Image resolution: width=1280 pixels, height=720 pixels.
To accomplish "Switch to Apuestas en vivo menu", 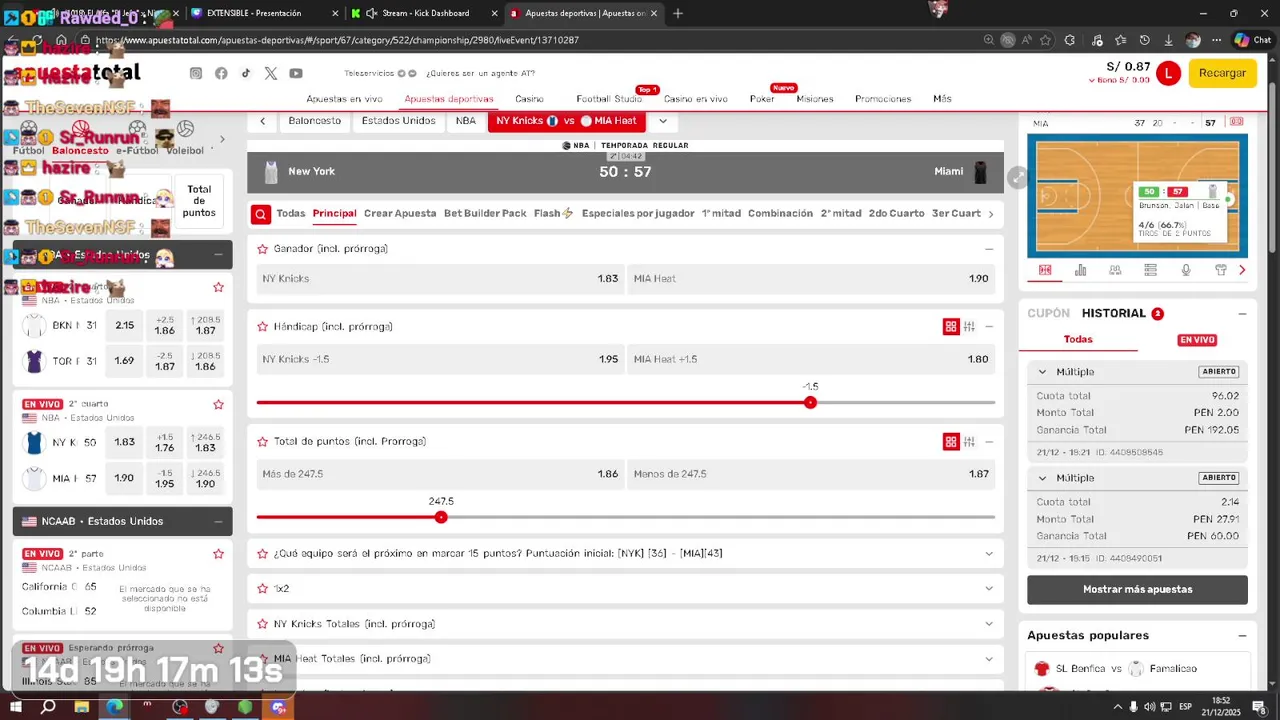I will tap(344, 99).
